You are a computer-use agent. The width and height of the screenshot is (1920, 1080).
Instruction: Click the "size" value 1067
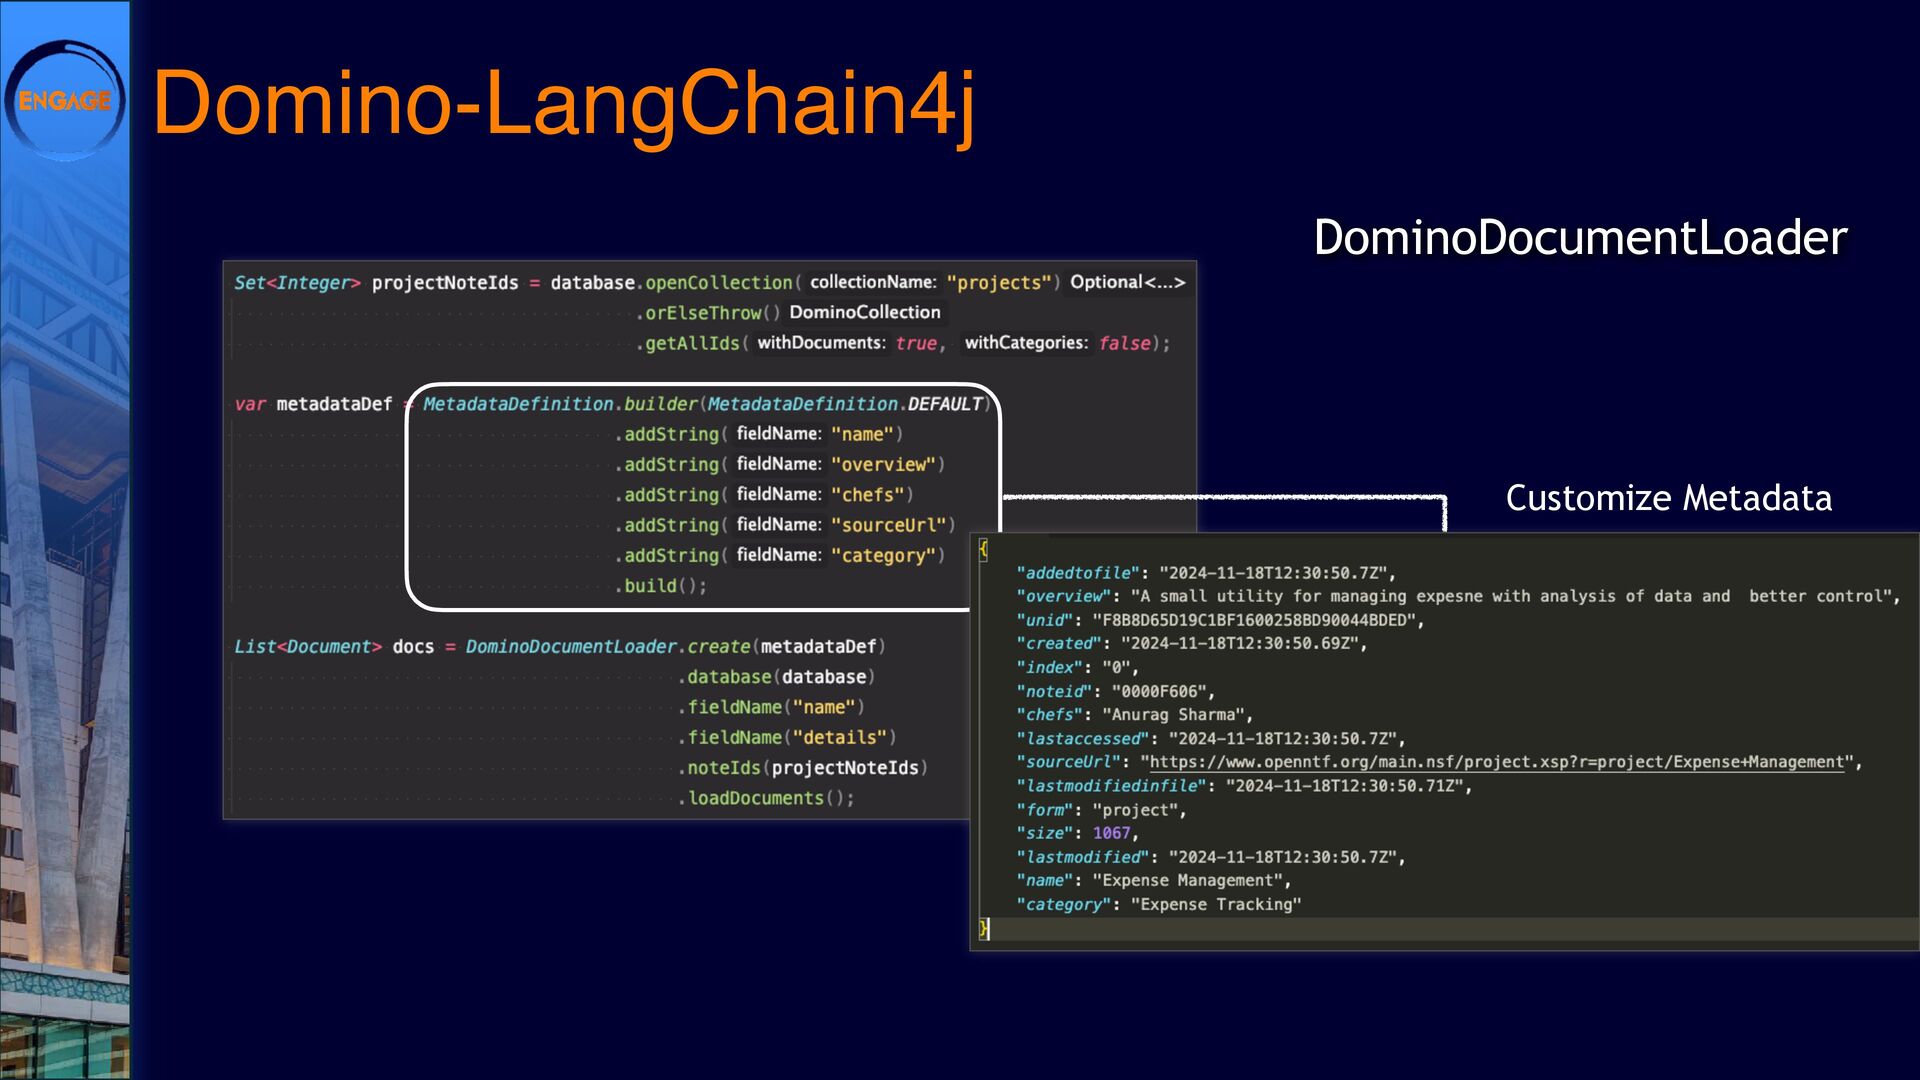click(1111, 833)
